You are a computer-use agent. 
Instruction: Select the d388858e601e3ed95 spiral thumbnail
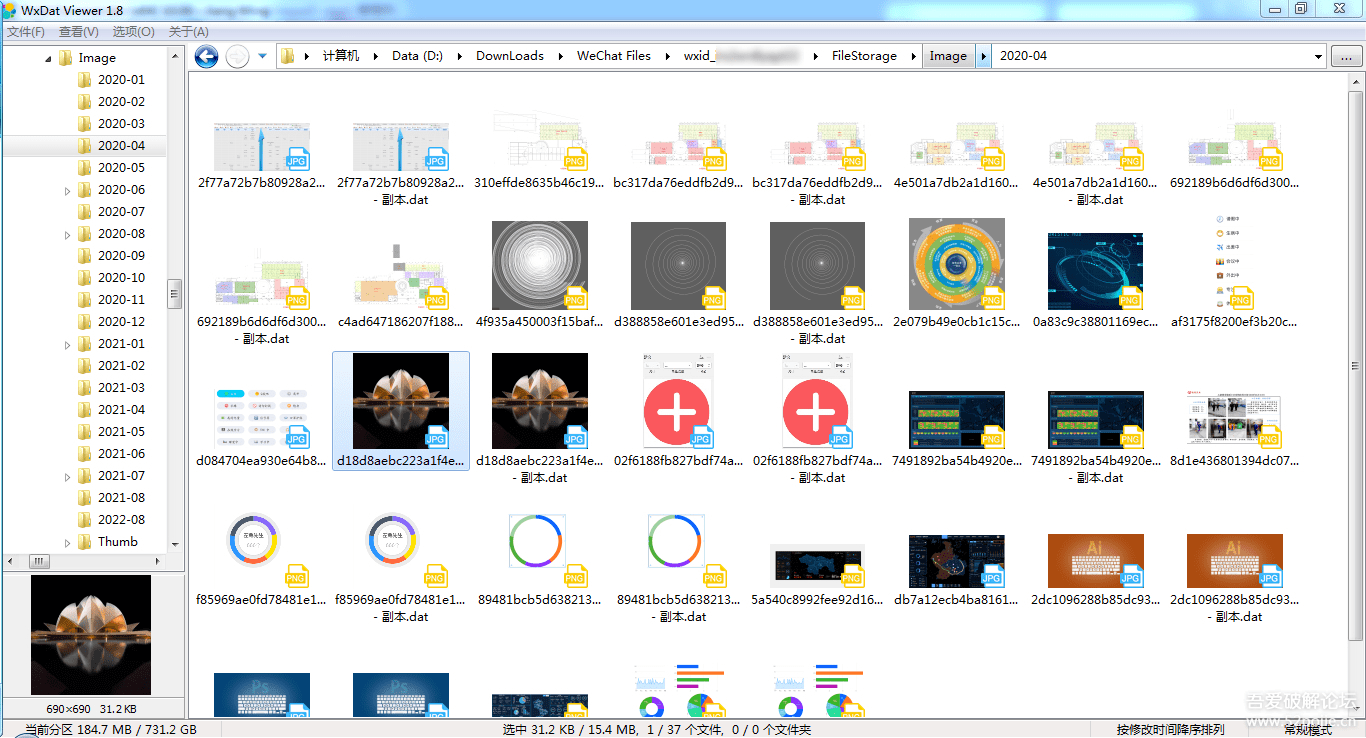click(x=678, y=265)
